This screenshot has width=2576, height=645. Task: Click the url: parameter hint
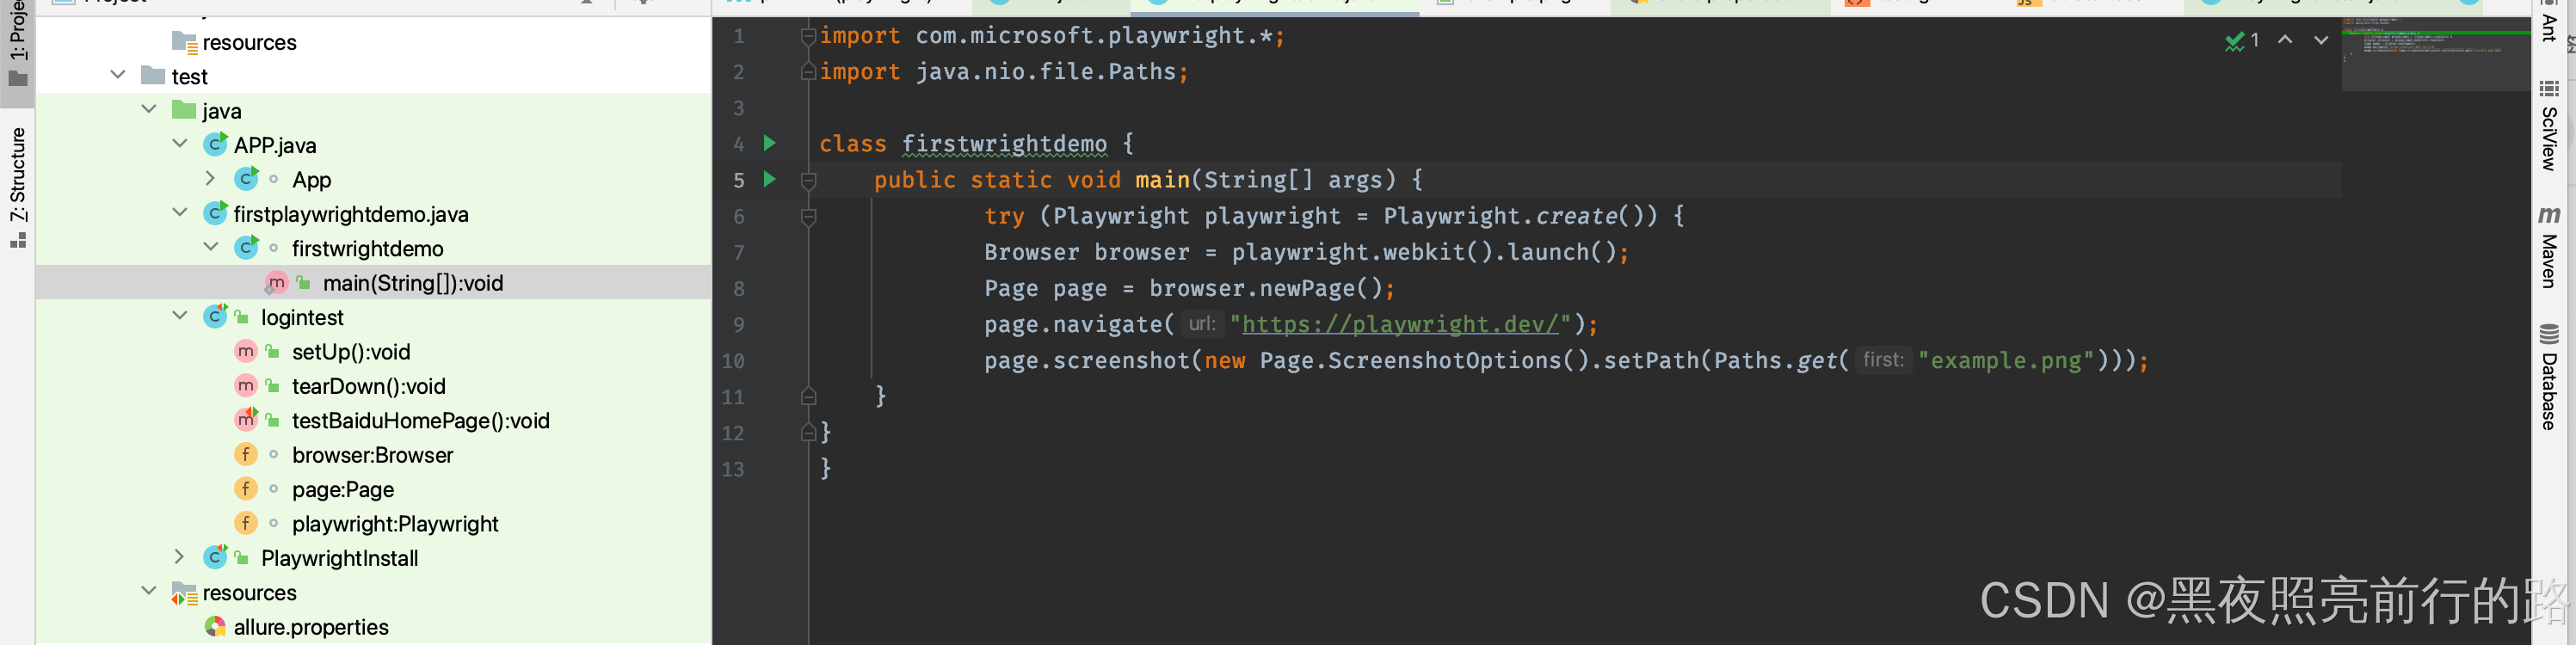point(1201,324)
